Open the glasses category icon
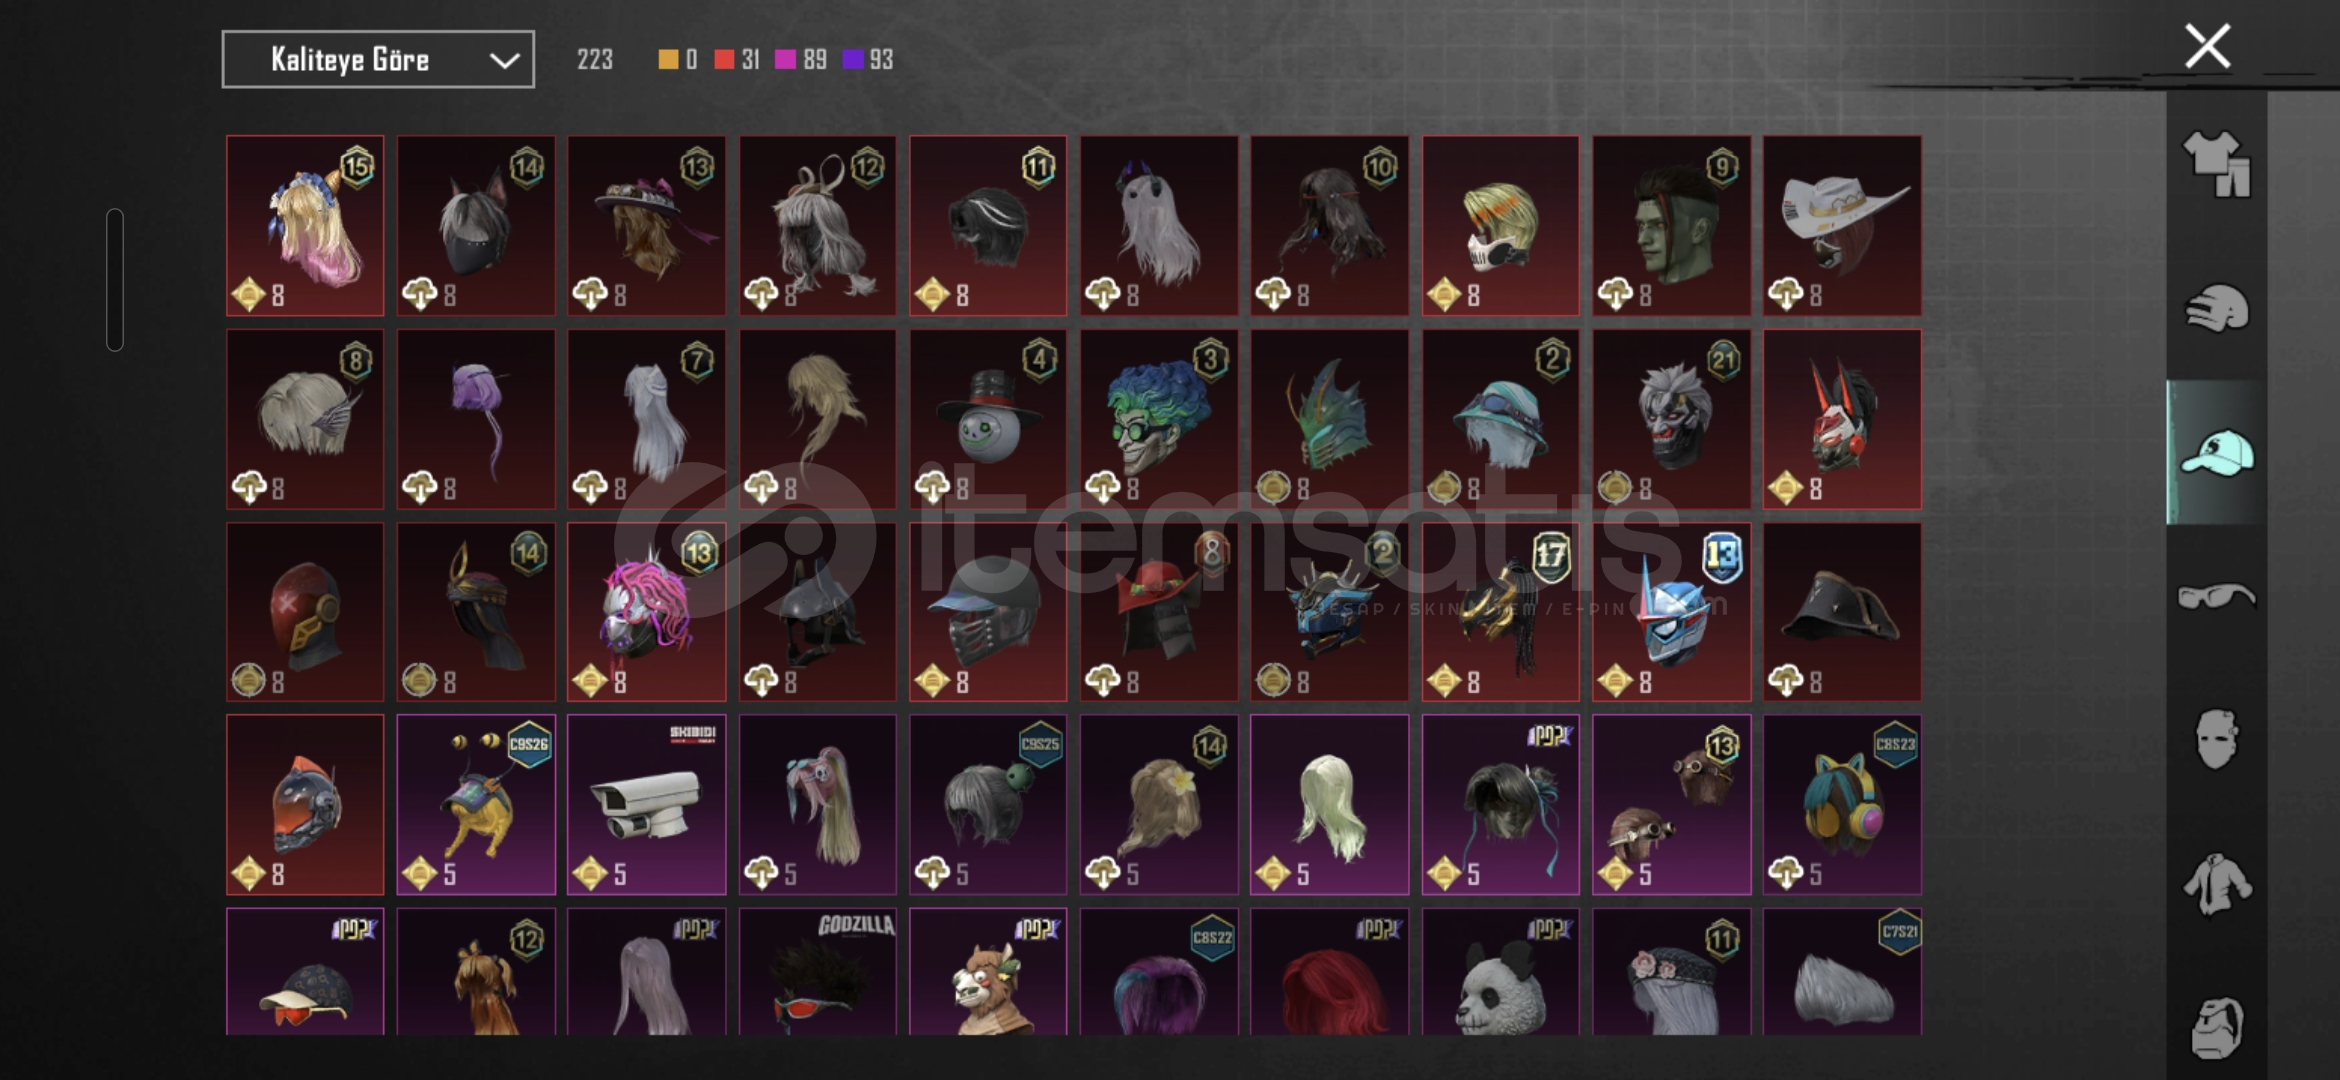 [2216, 596]
